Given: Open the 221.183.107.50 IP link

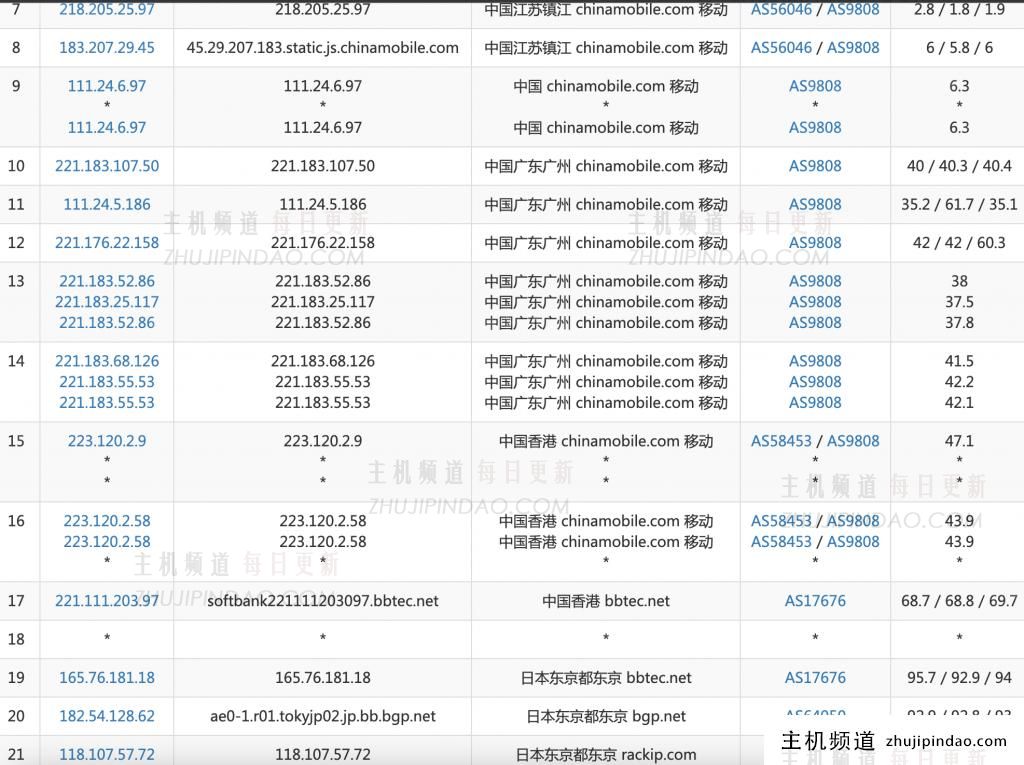Looking at the screenshot, I should coord(107,166).
